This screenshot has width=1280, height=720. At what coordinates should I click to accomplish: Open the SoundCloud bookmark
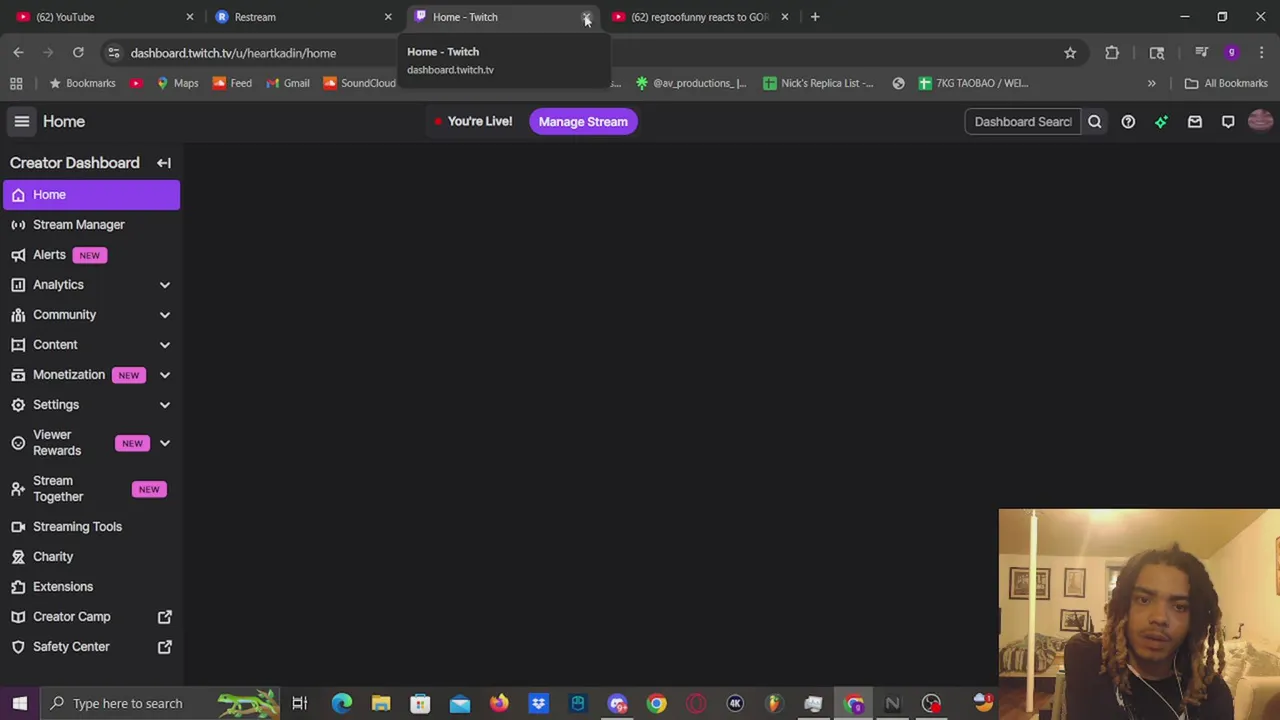click(360, 83)
